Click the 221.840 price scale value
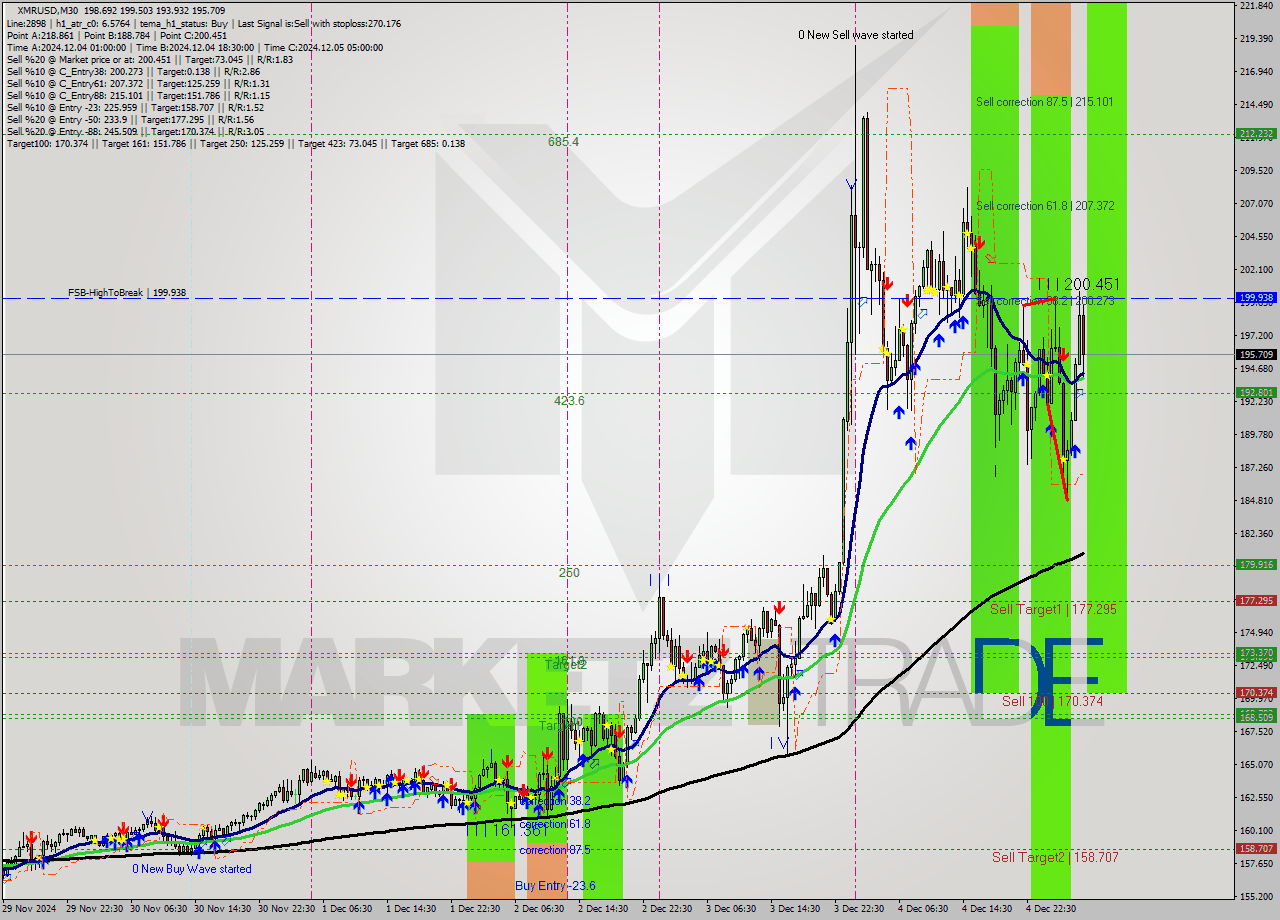The image size is (1280, 920). coord(1256,6)
